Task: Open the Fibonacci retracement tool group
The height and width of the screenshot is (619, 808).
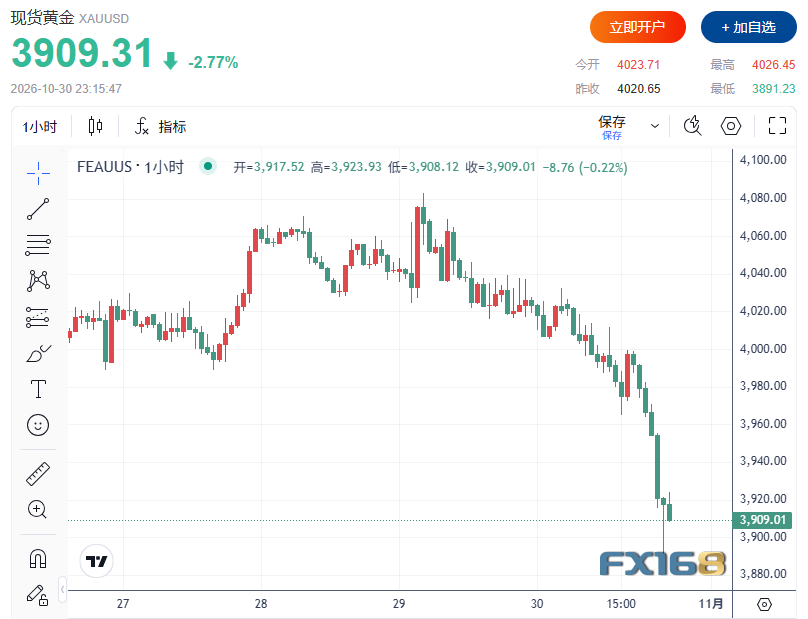Action: [x=38, y=245]
